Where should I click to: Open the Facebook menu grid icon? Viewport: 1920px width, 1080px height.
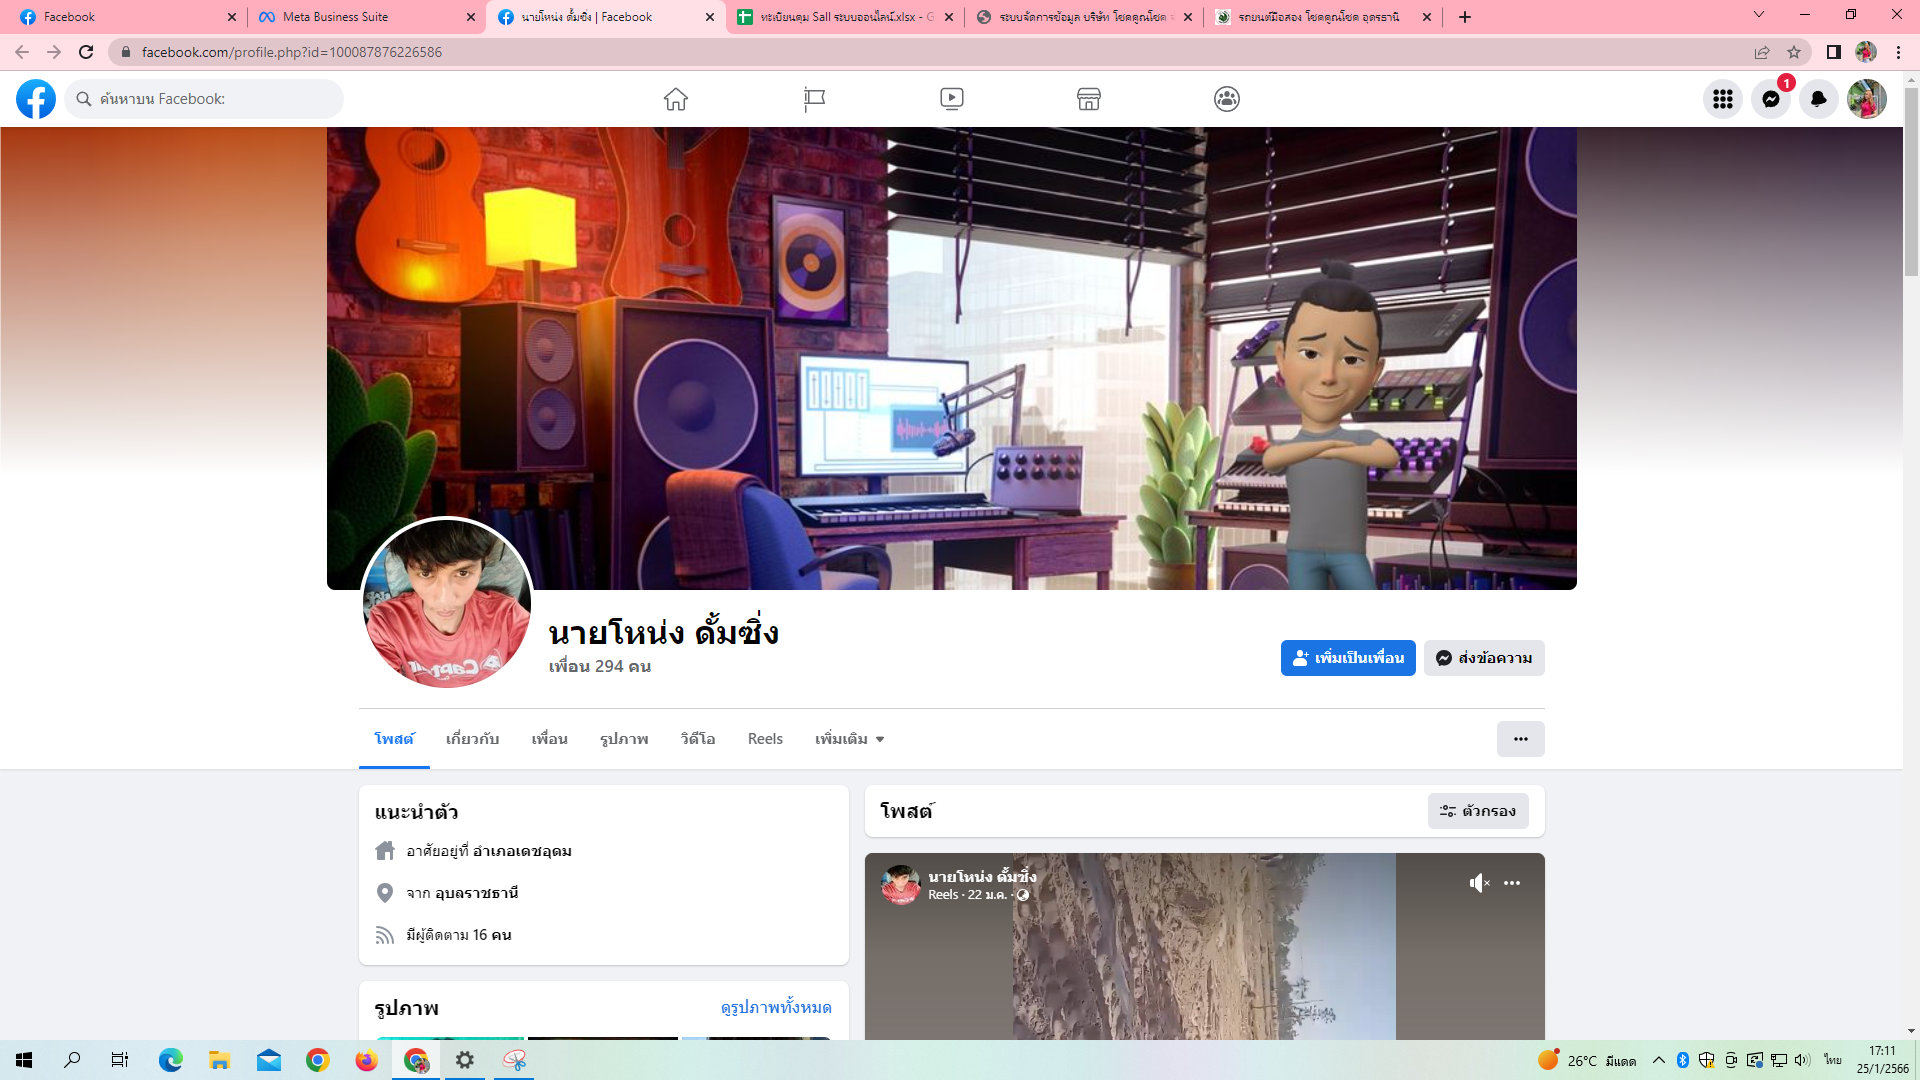pyautogui.click(x=1722, y=99)
